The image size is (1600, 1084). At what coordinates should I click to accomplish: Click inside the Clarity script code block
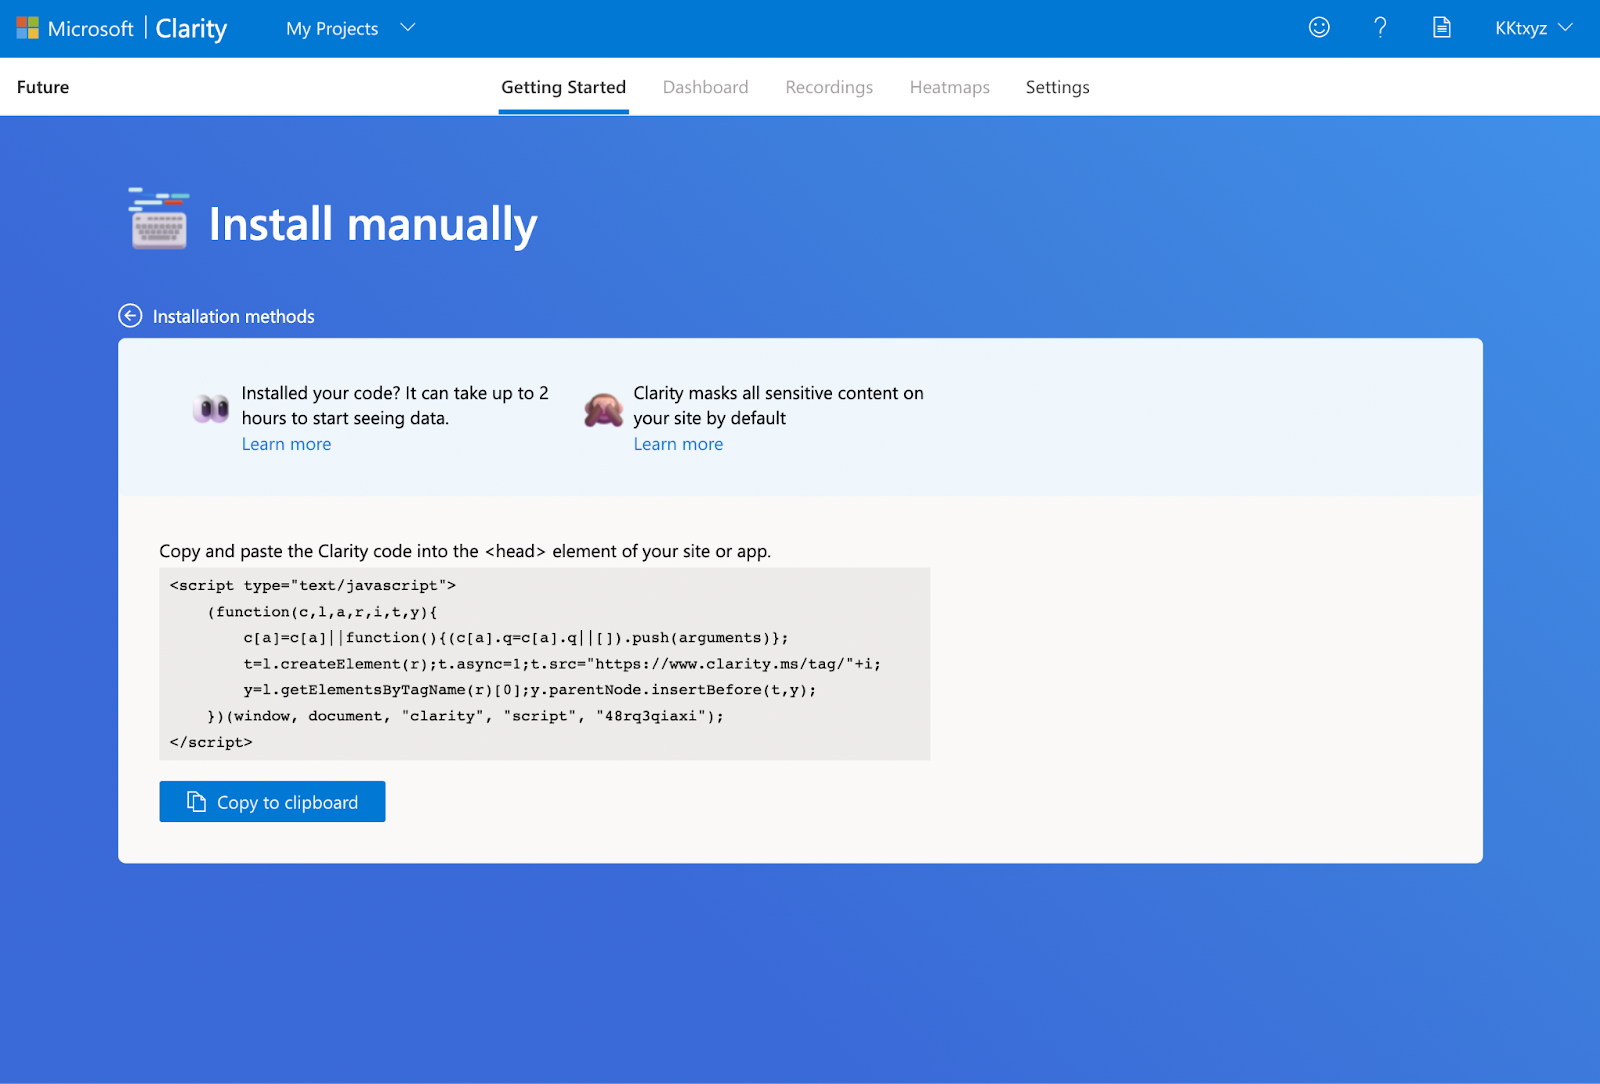tap(544, 664)
